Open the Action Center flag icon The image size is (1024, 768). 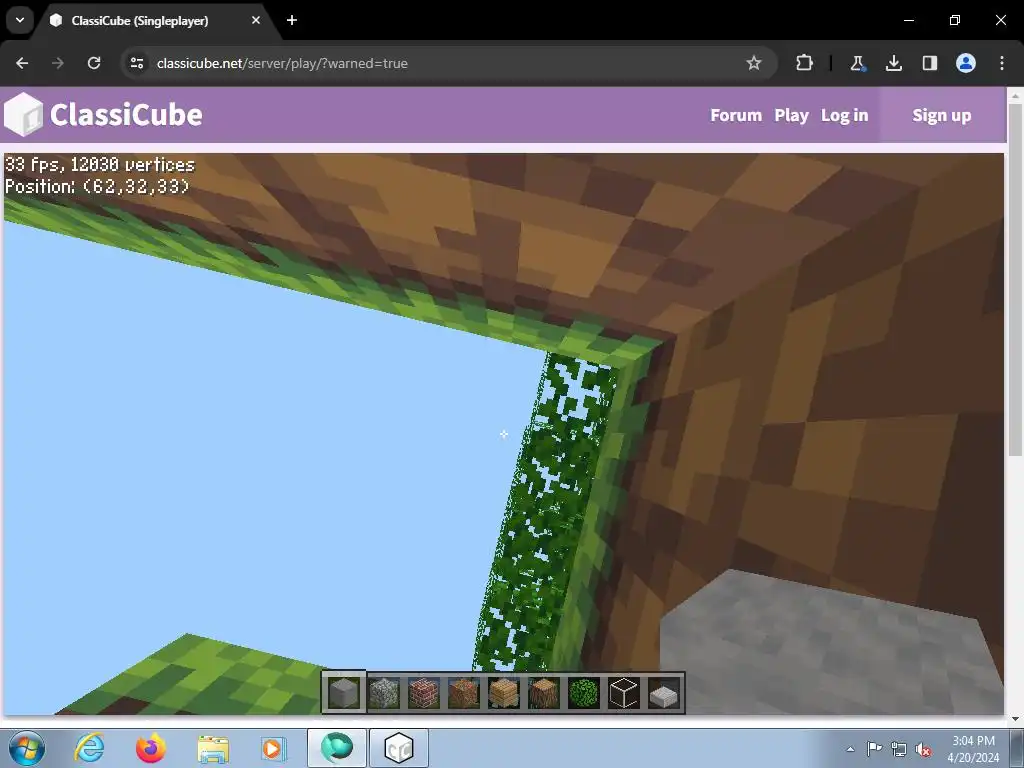(x=874, y=749)
